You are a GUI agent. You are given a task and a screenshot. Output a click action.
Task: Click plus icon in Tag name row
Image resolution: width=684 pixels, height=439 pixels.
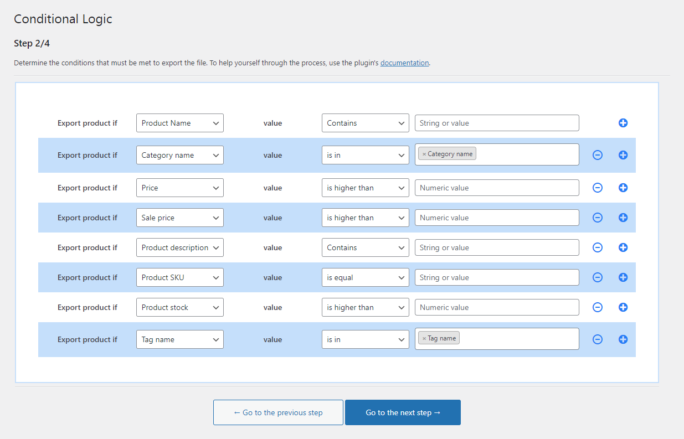(x=622, y=339)
